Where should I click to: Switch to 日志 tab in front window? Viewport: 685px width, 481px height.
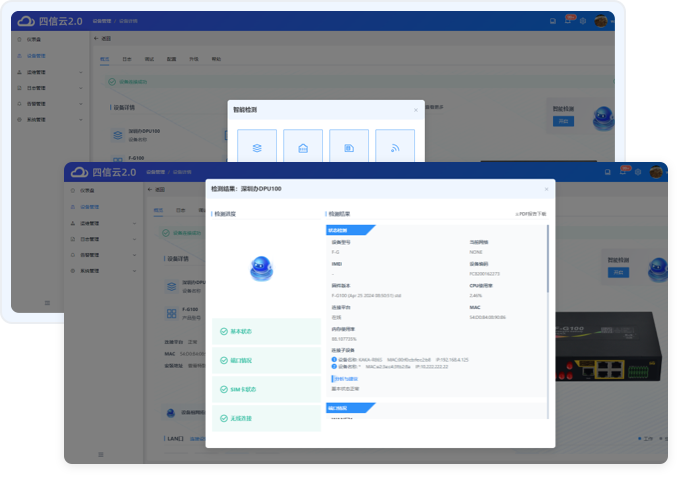180,210
